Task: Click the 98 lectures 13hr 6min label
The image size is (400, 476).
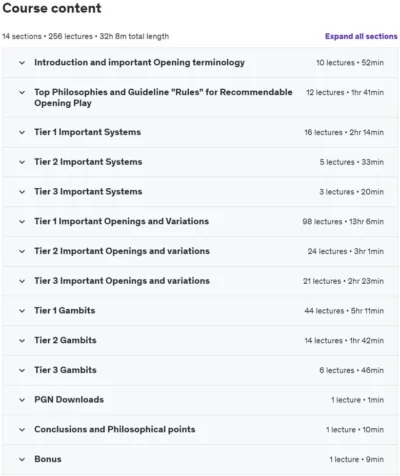Action: click(343, 222)
